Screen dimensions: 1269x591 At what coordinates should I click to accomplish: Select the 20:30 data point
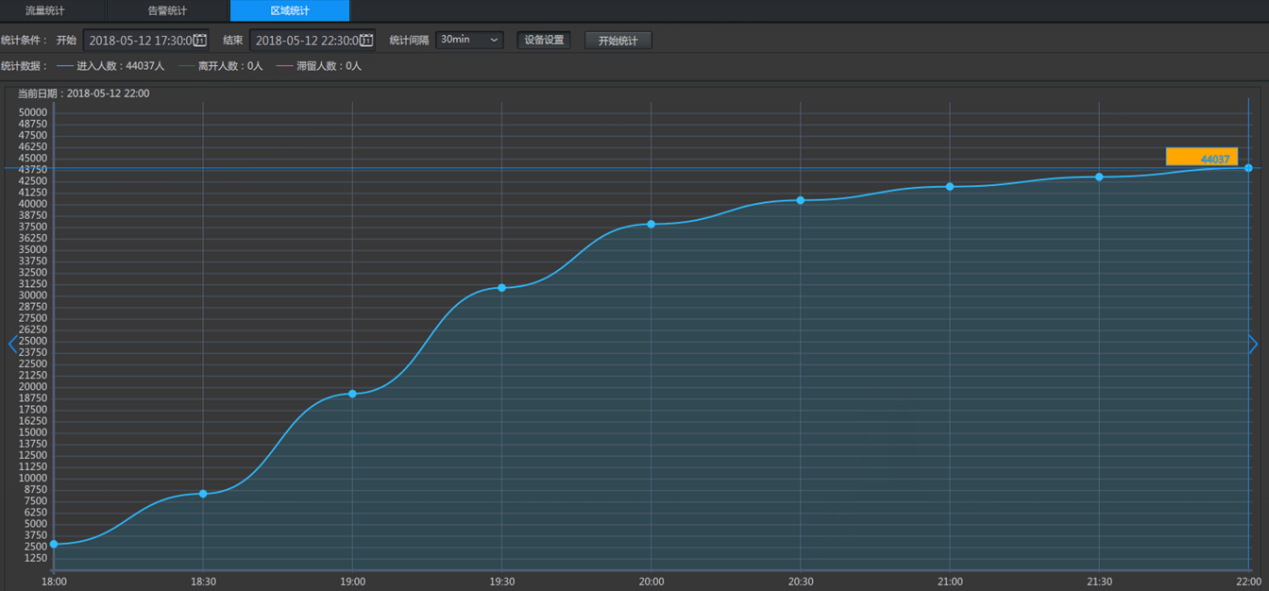[x=800, y=200]
